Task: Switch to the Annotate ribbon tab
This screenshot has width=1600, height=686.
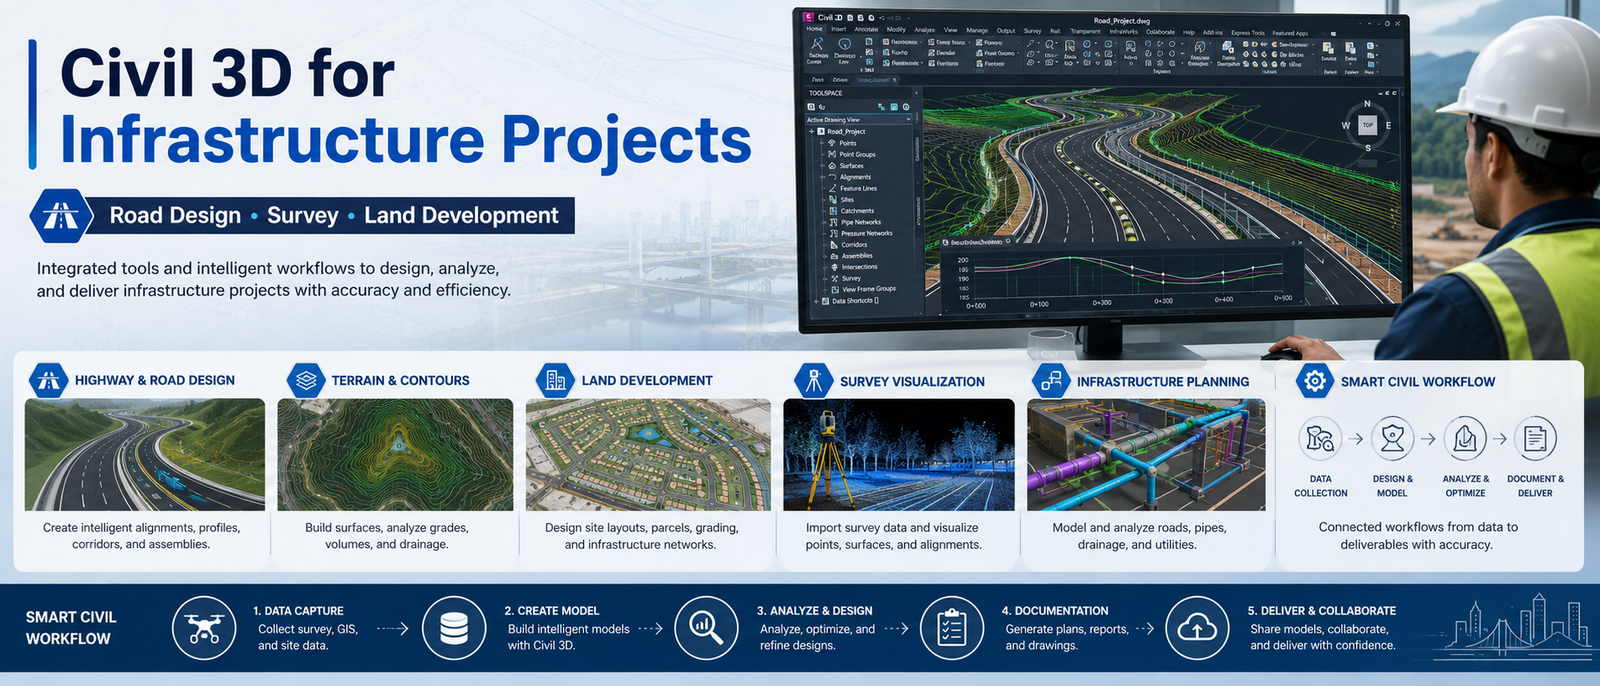Action: click(866, 29)
